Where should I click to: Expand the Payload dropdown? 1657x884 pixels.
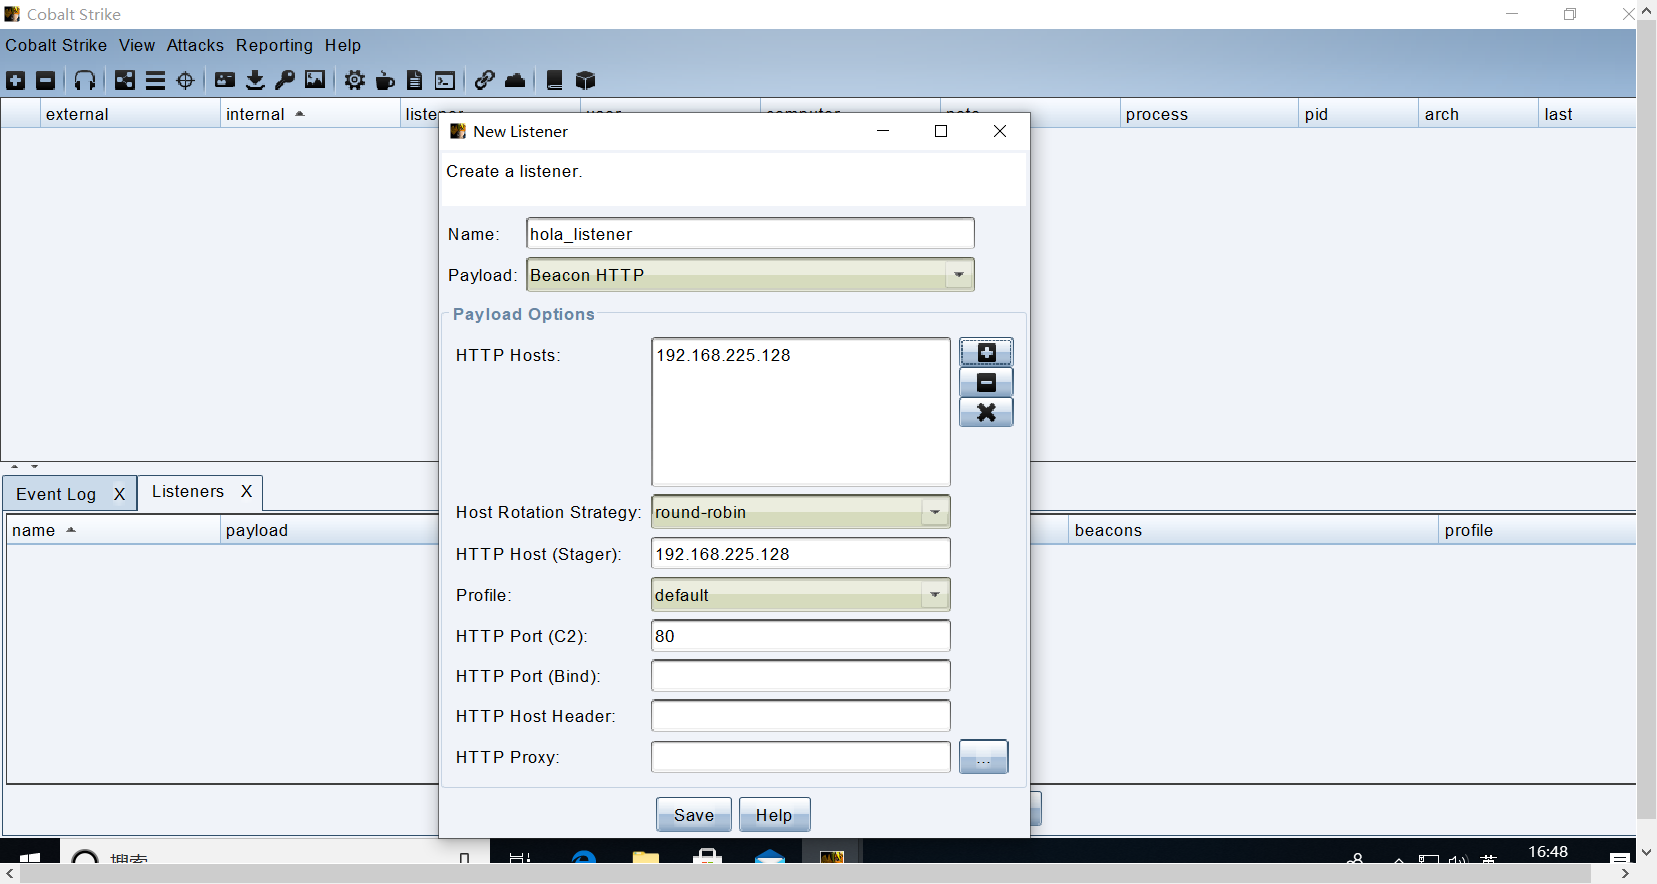tap(959, 275)
